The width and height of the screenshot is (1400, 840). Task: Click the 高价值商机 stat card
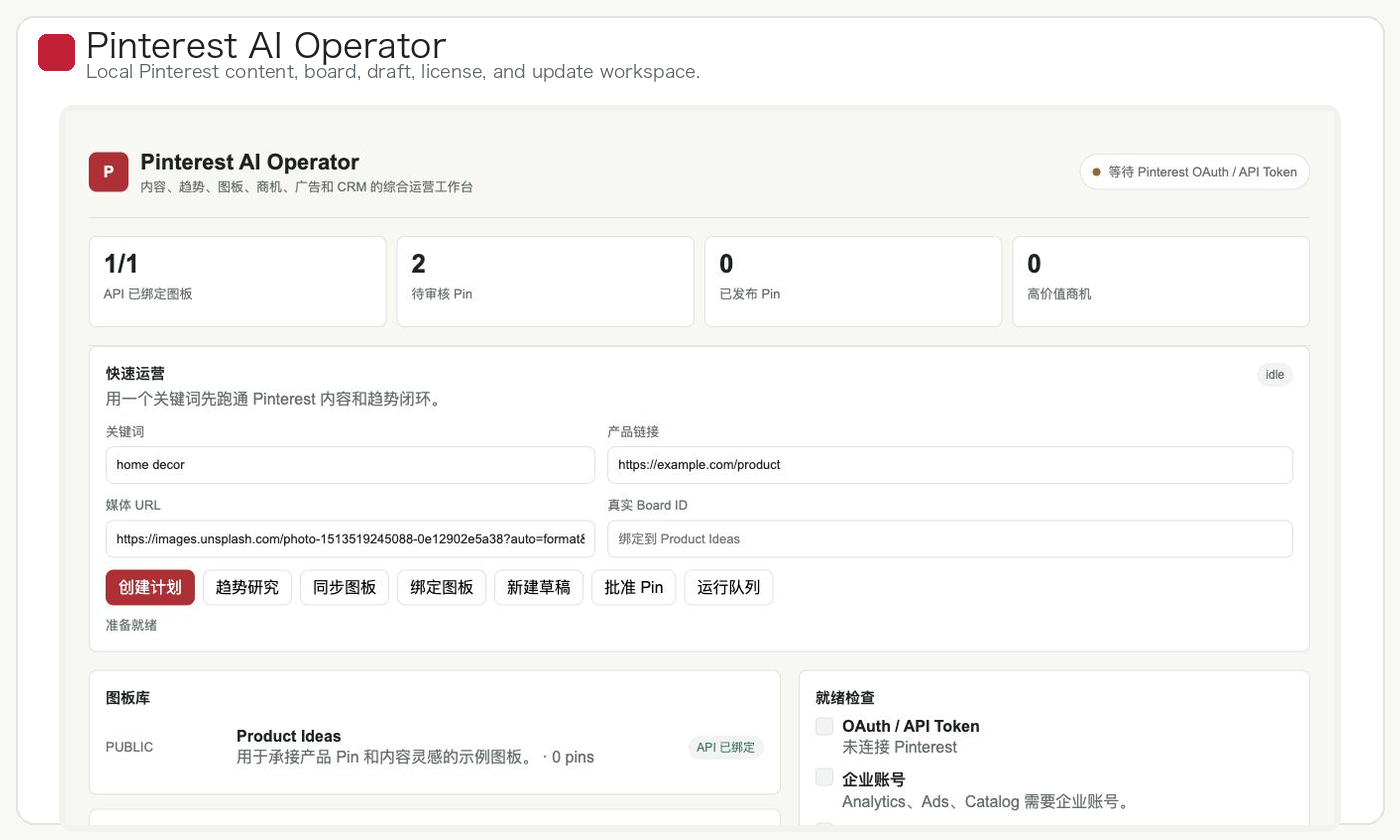(x=1161, y=281)
